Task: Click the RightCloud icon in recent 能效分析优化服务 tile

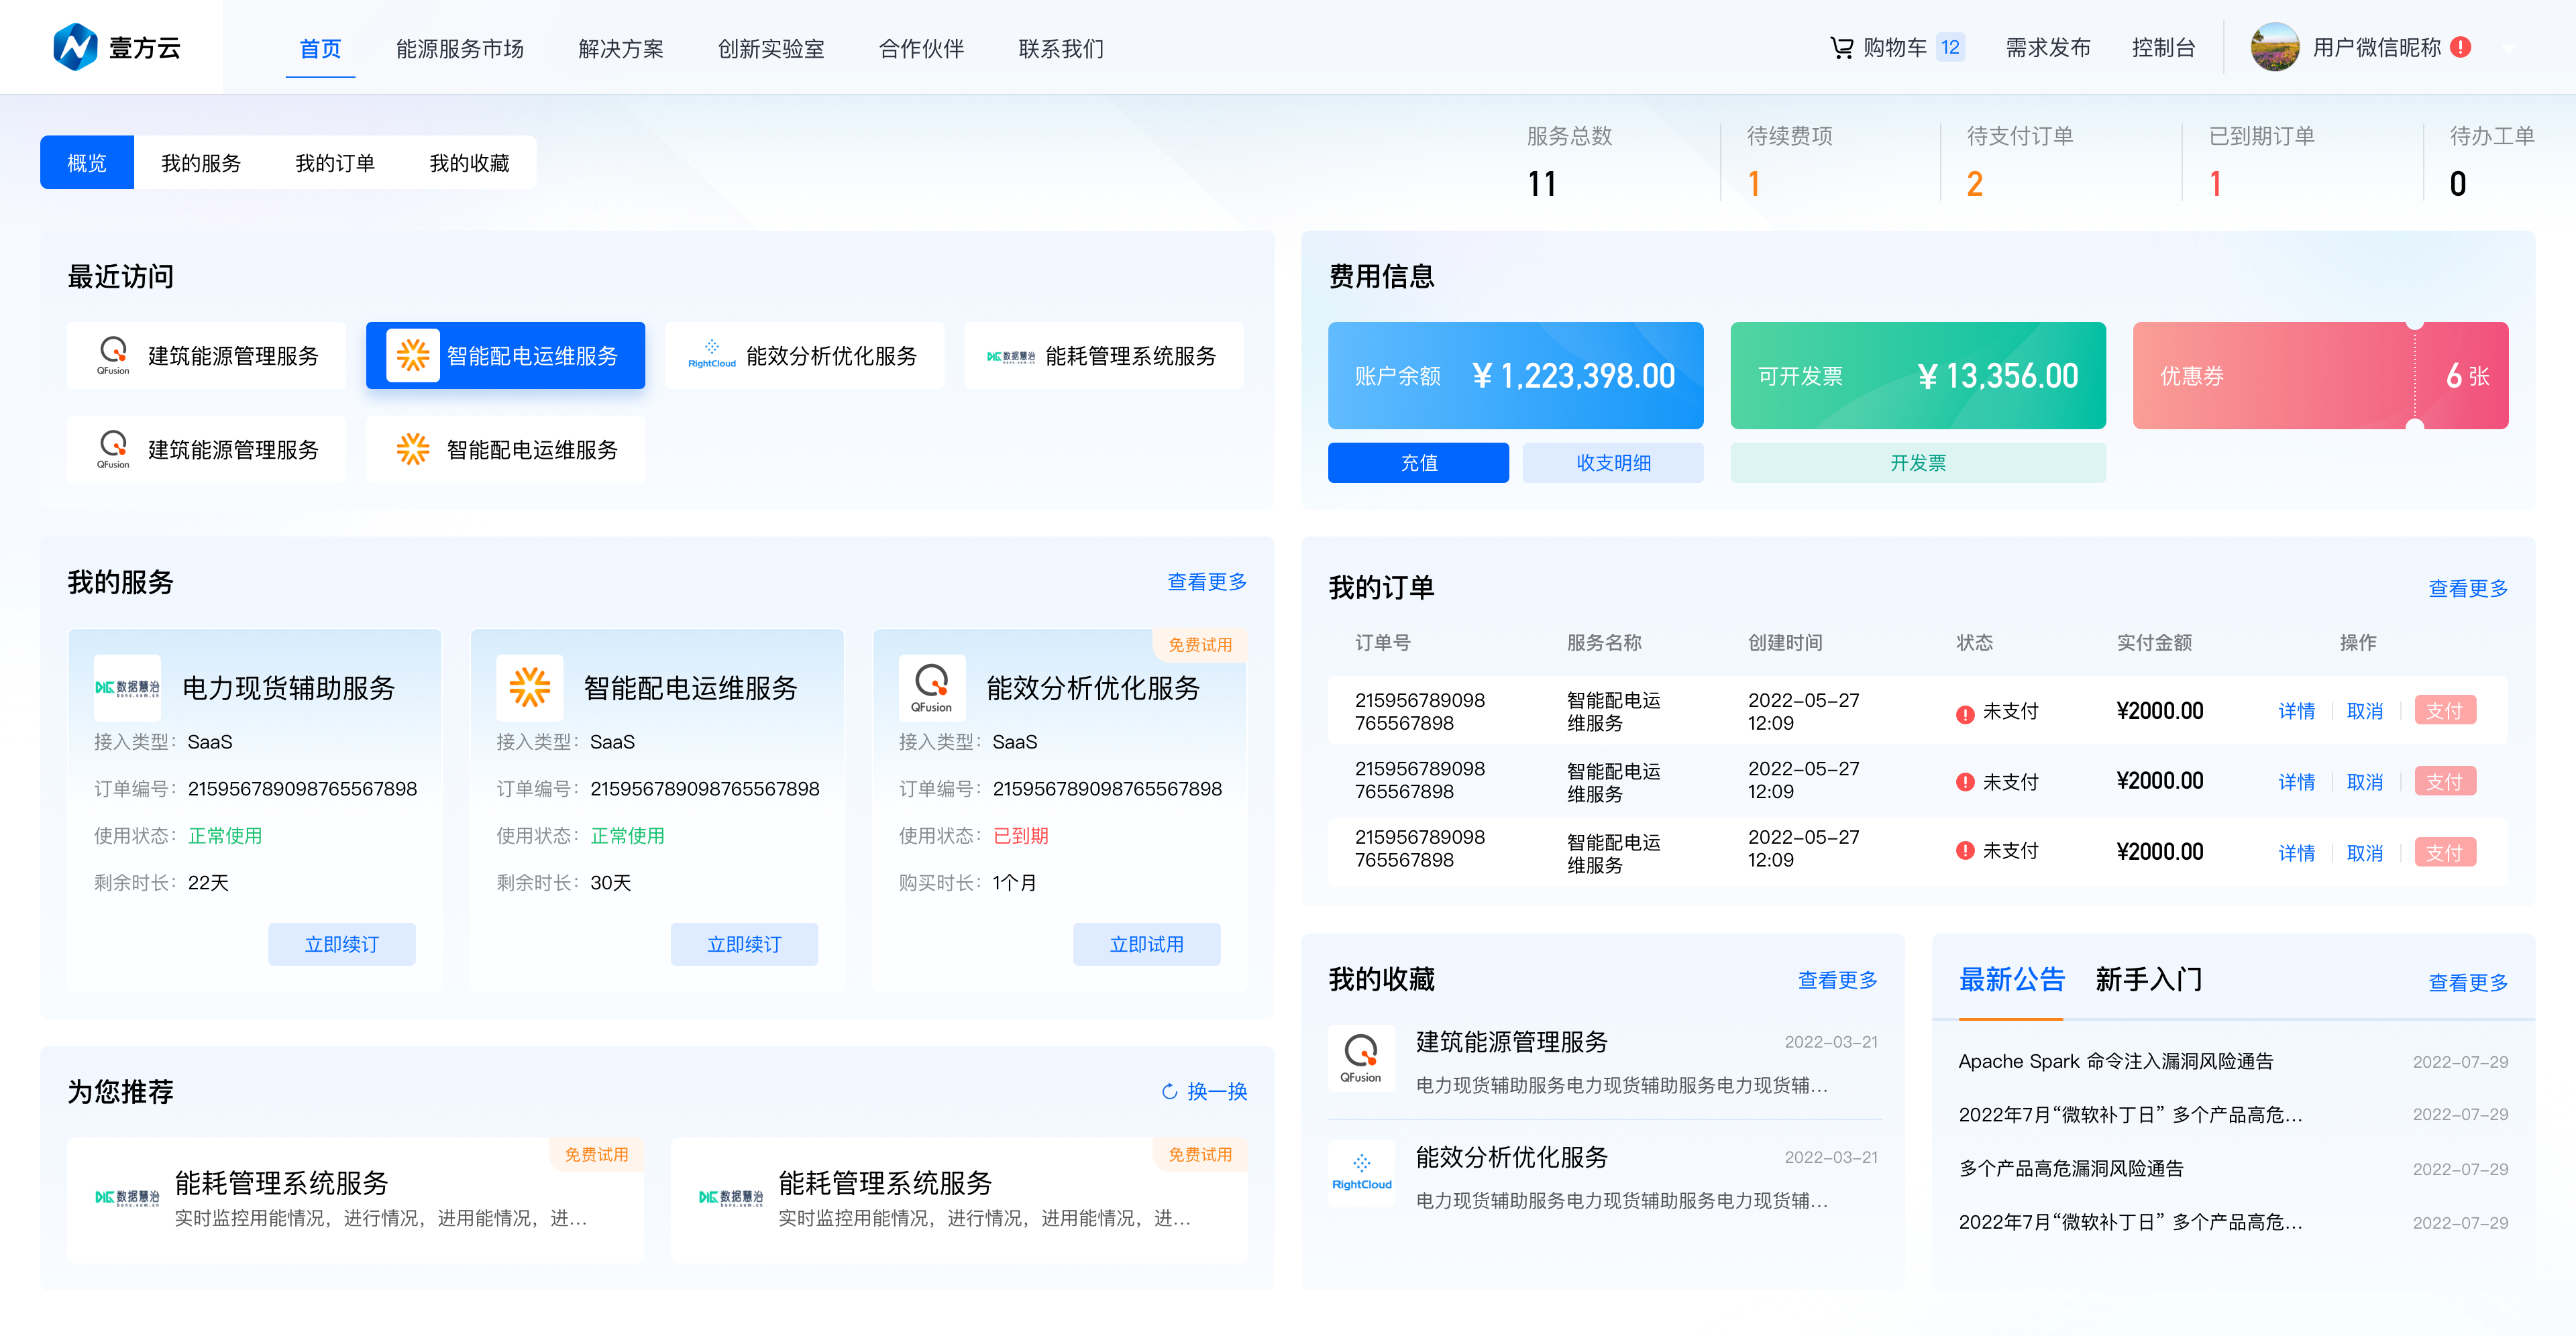Action: click(711, 354)
